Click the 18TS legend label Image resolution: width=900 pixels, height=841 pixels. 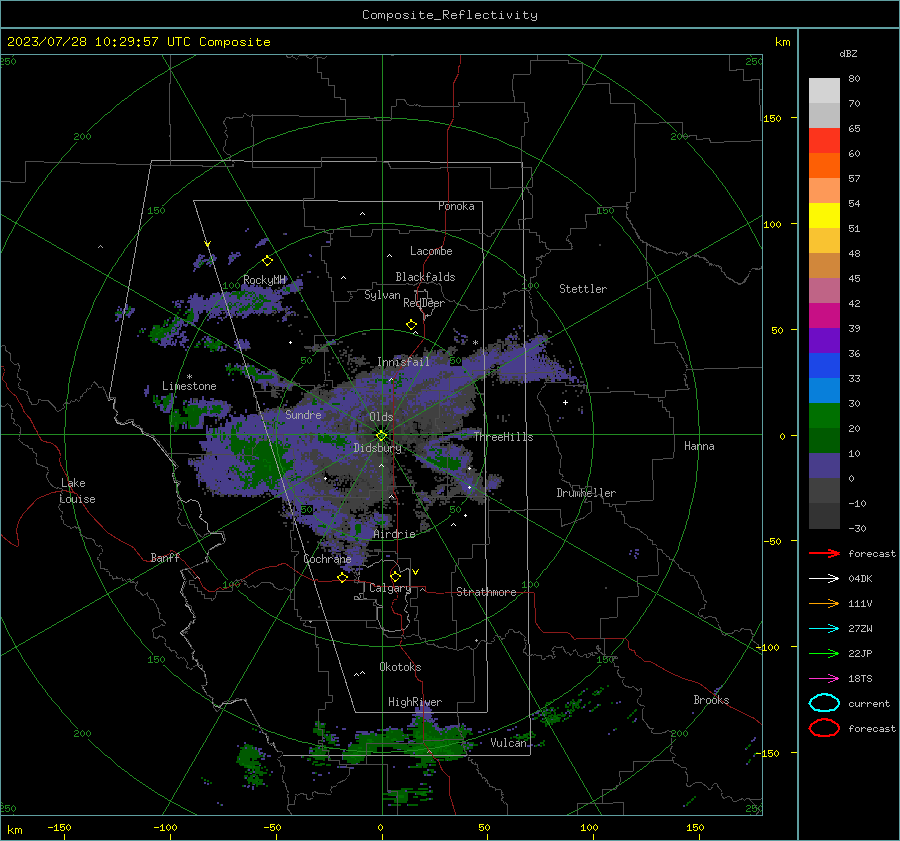860,679
